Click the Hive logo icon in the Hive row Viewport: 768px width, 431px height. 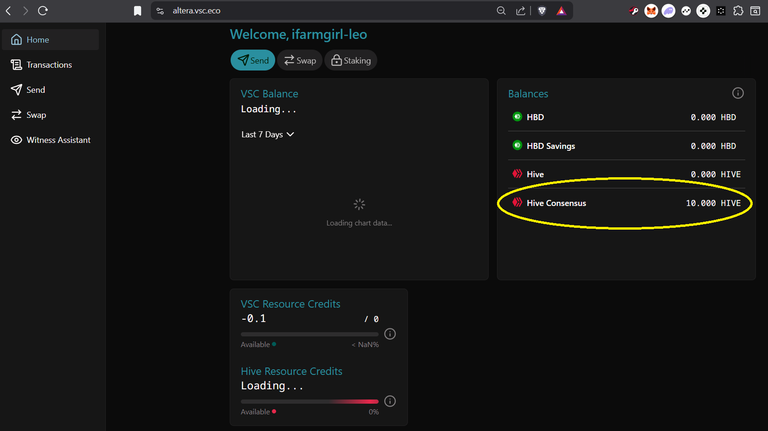click(517, 174)
